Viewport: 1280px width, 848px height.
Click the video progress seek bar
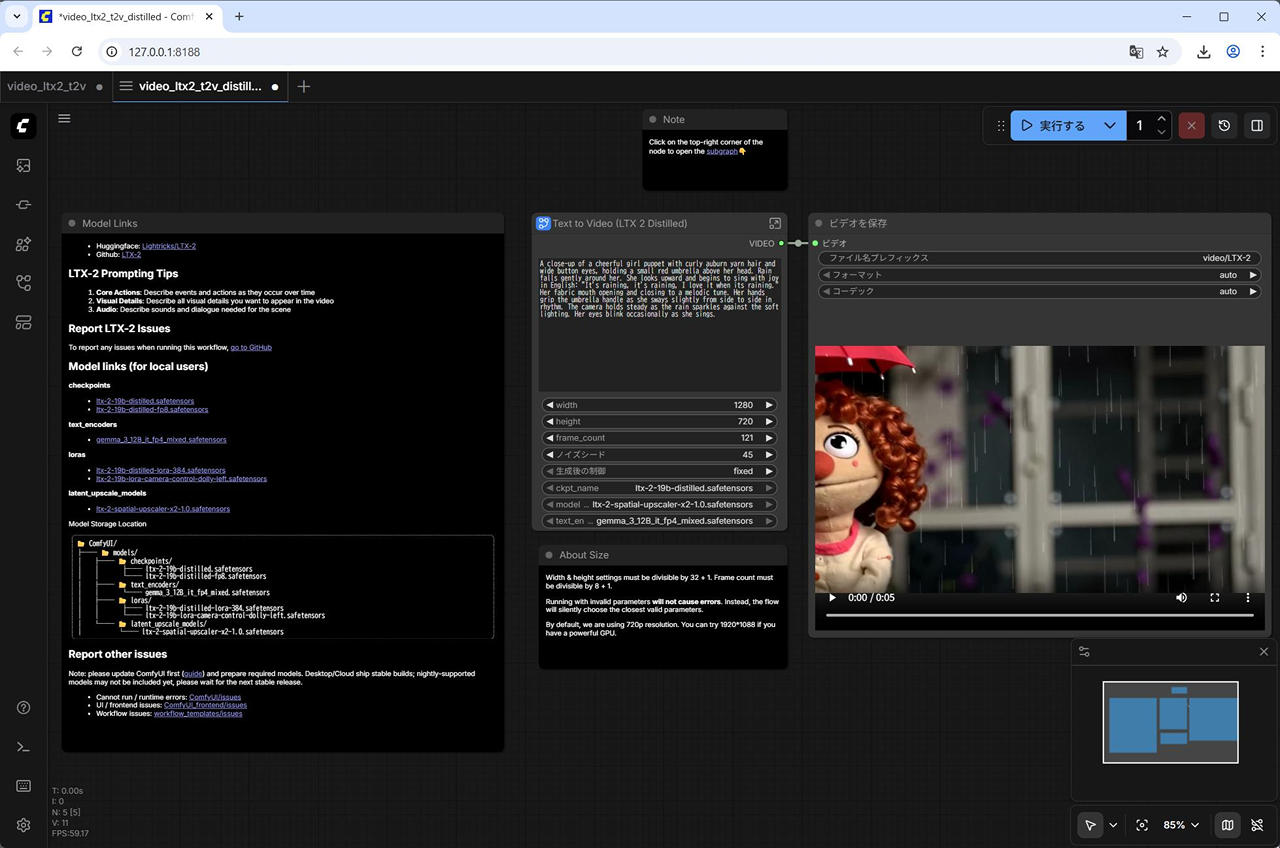click(1039, 616)
